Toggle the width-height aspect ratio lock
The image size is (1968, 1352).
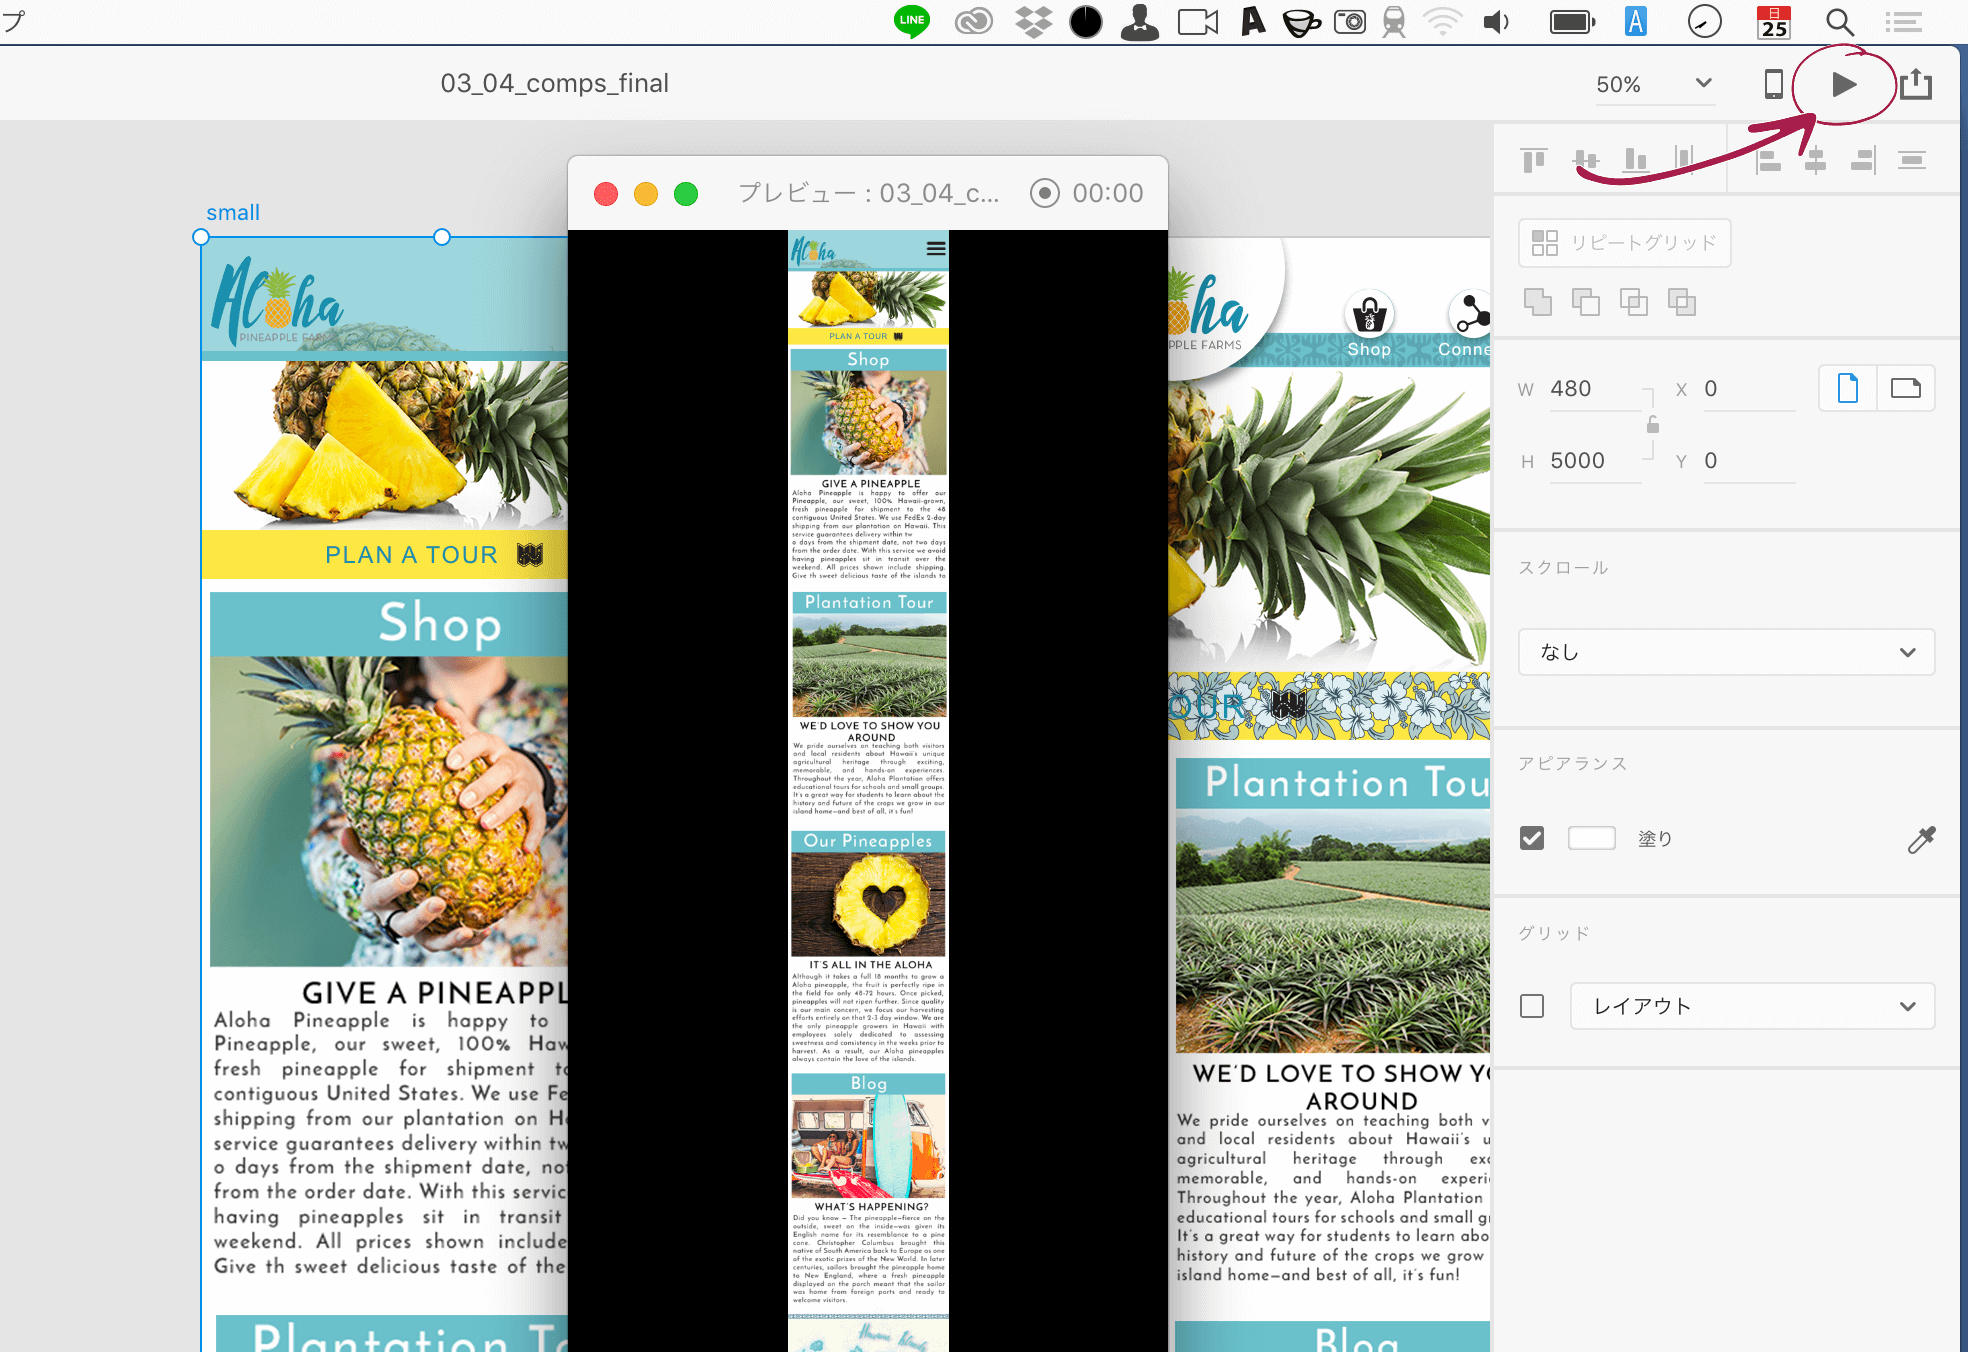(x=1653, y=425)
